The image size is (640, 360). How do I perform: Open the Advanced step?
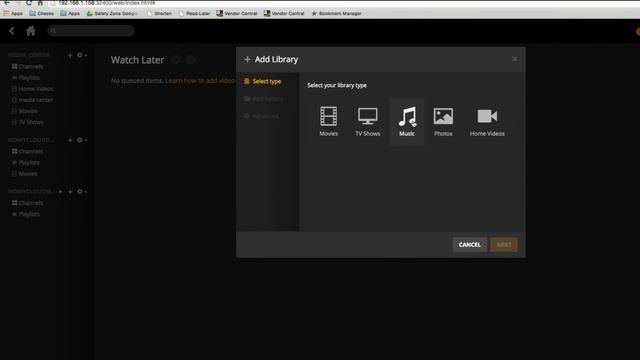coord(261,116)
